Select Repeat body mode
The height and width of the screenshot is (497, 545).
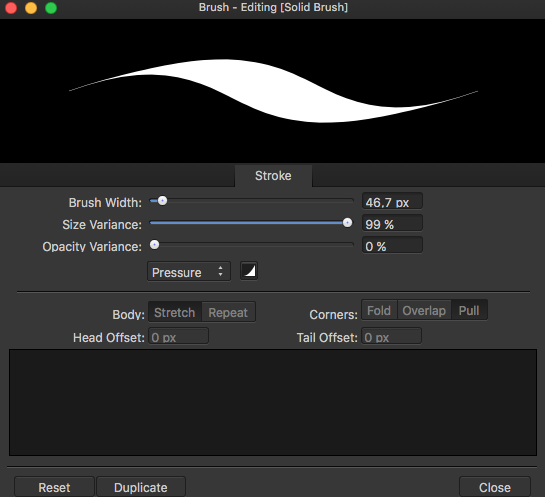tap(228, 312)
